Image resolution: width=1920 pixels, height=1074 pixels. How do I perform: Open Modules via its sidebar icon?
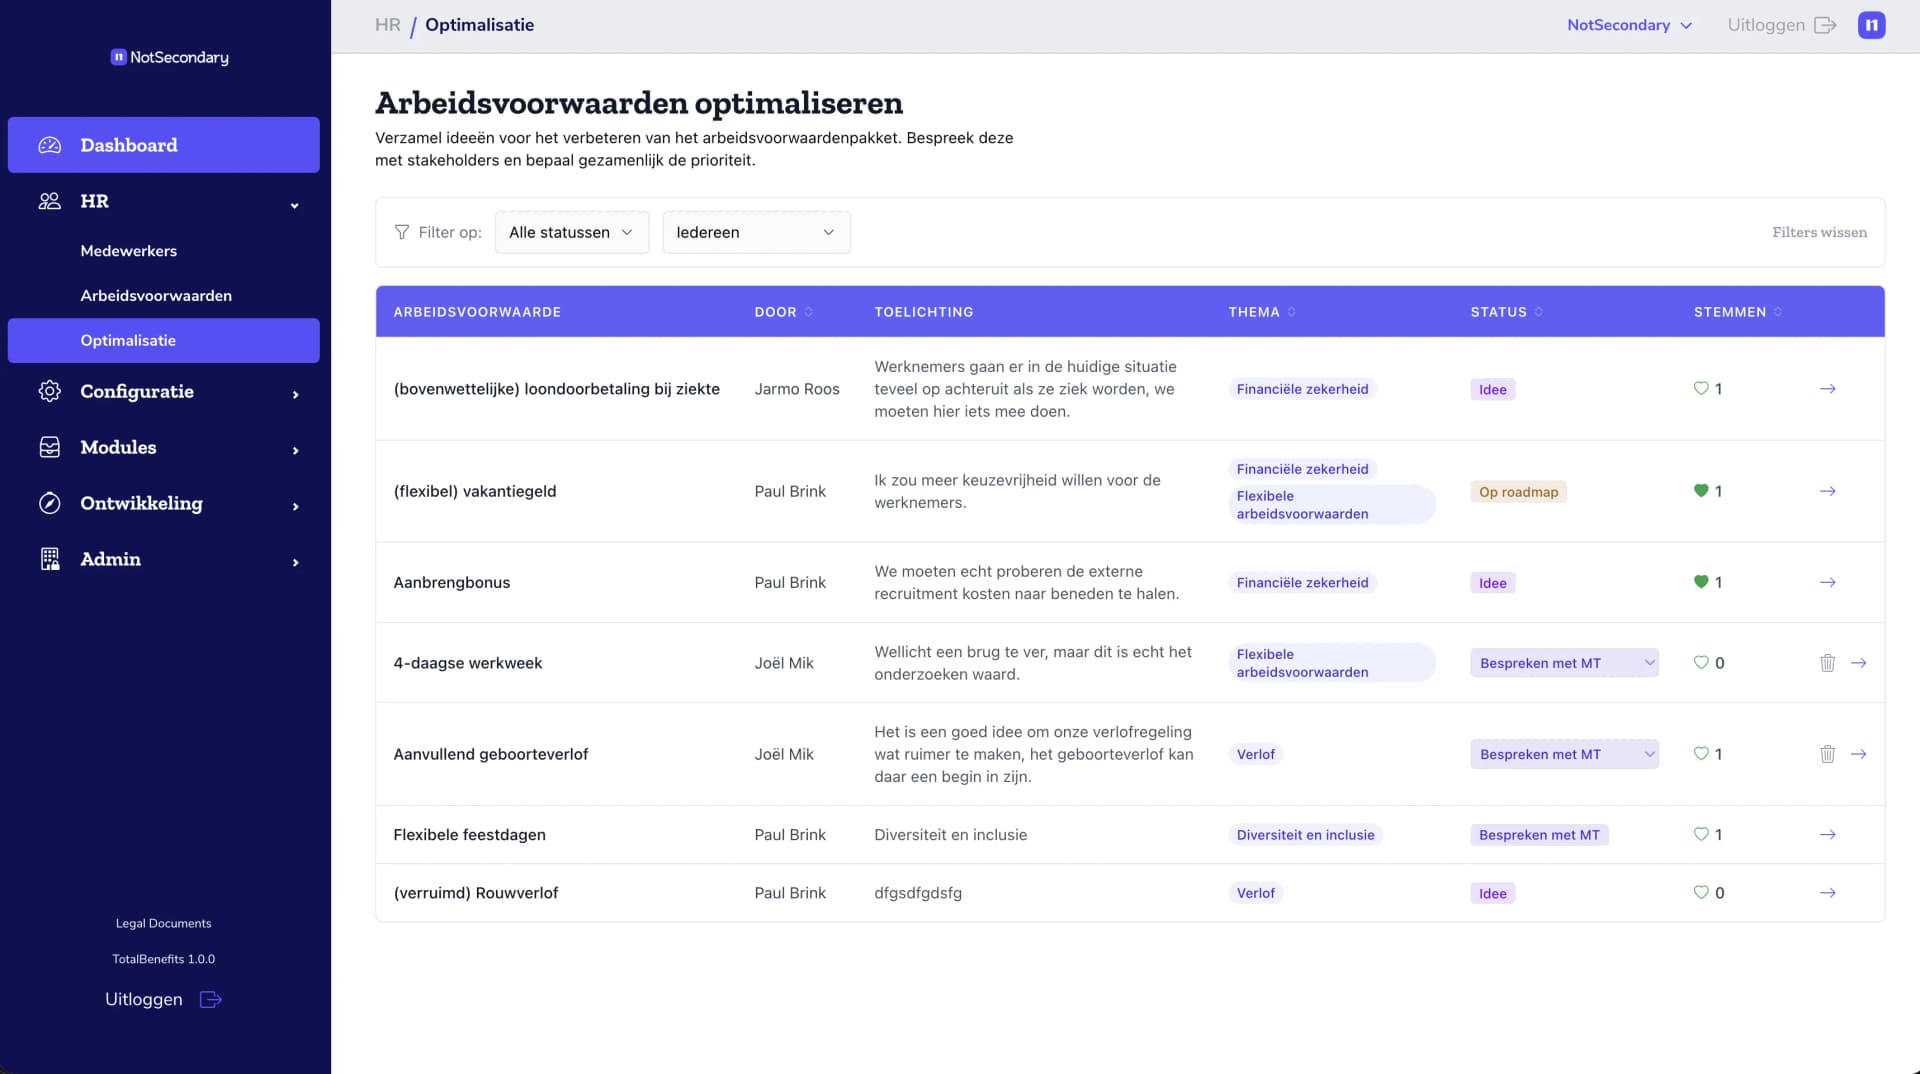(x=49, y=447)
